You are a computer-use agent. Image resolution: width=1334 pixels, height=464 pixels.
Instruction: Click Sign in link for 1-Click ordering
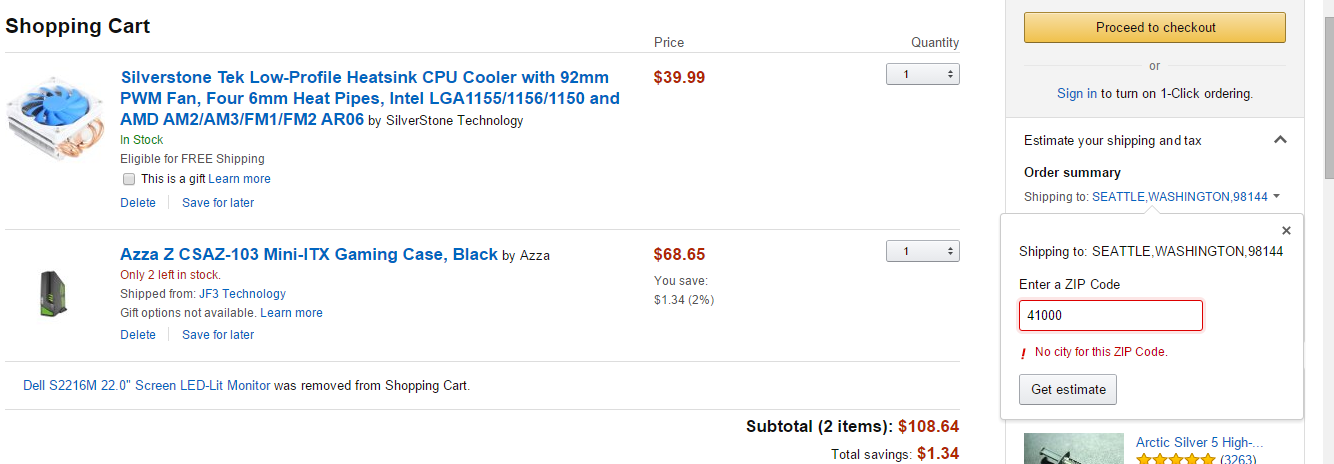[x=1077, y=93]
